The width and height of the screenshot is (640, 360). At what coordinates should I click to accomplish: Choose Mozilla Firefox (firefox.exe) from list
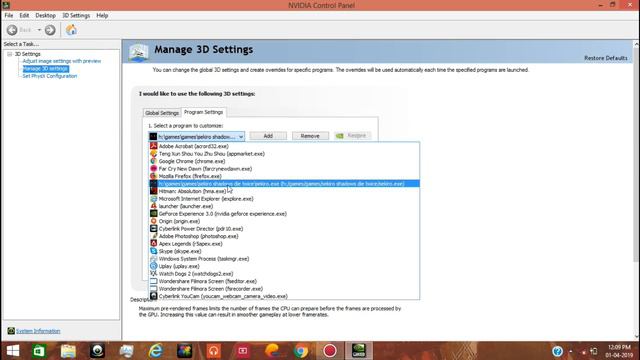[284, 176]
